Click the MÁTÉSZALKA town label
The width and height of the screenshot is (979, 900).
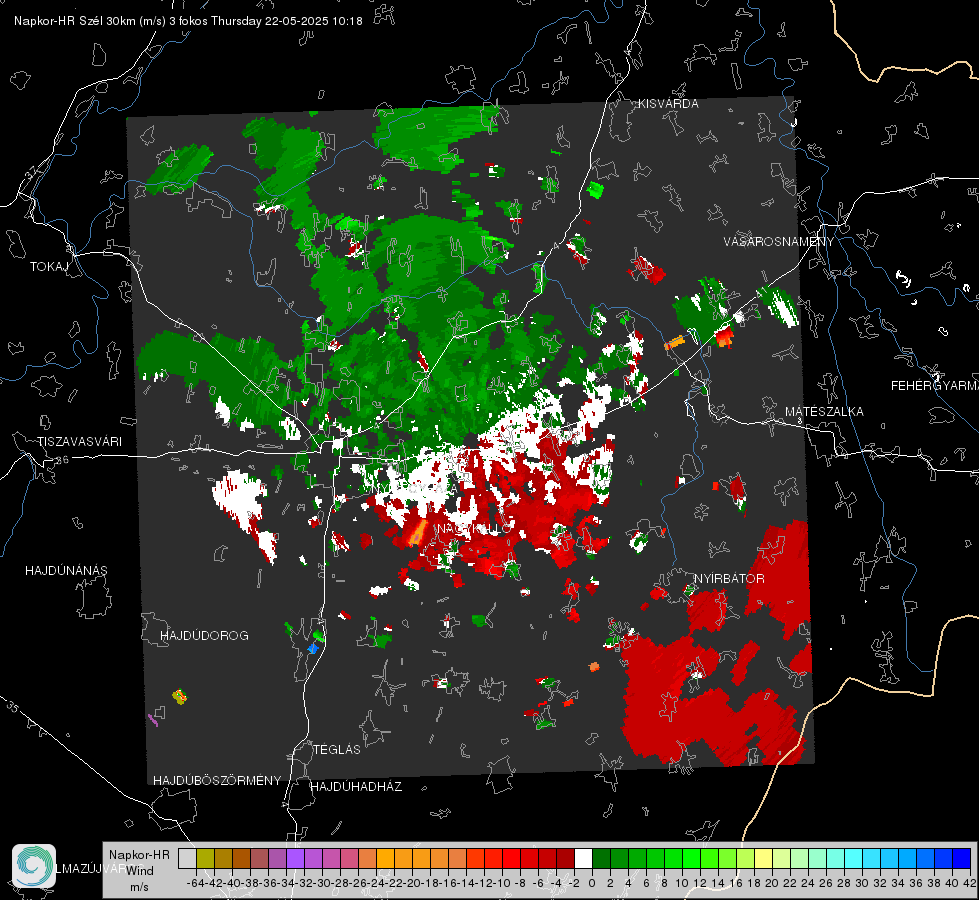click(x=824, y=412)
